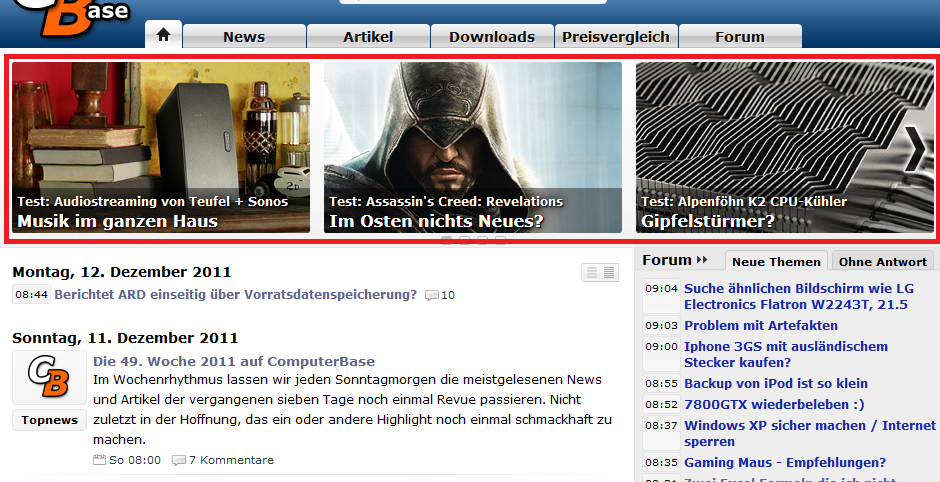
Task: Open thread '7800GTX wiederbeleben :)'
Action: pyautogui.click(x=774, y=405)
